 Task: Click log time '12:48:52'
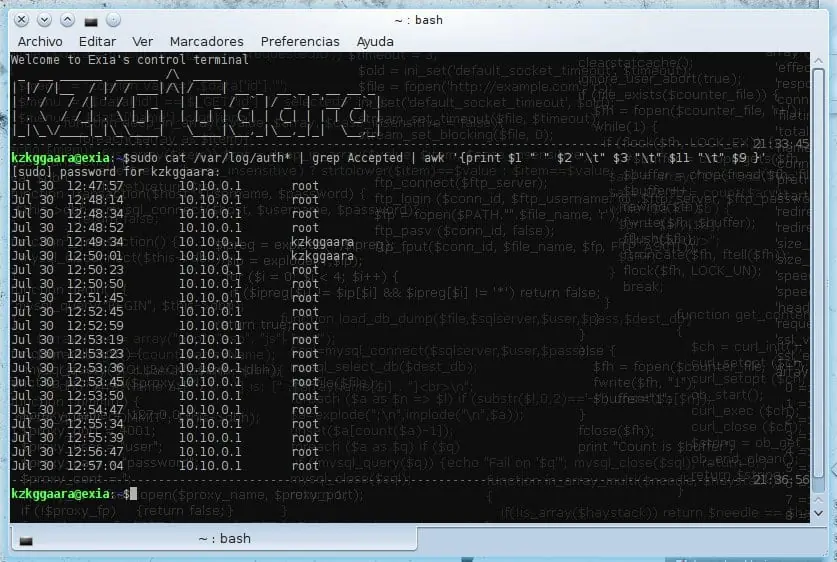click(x=95, y=228)
